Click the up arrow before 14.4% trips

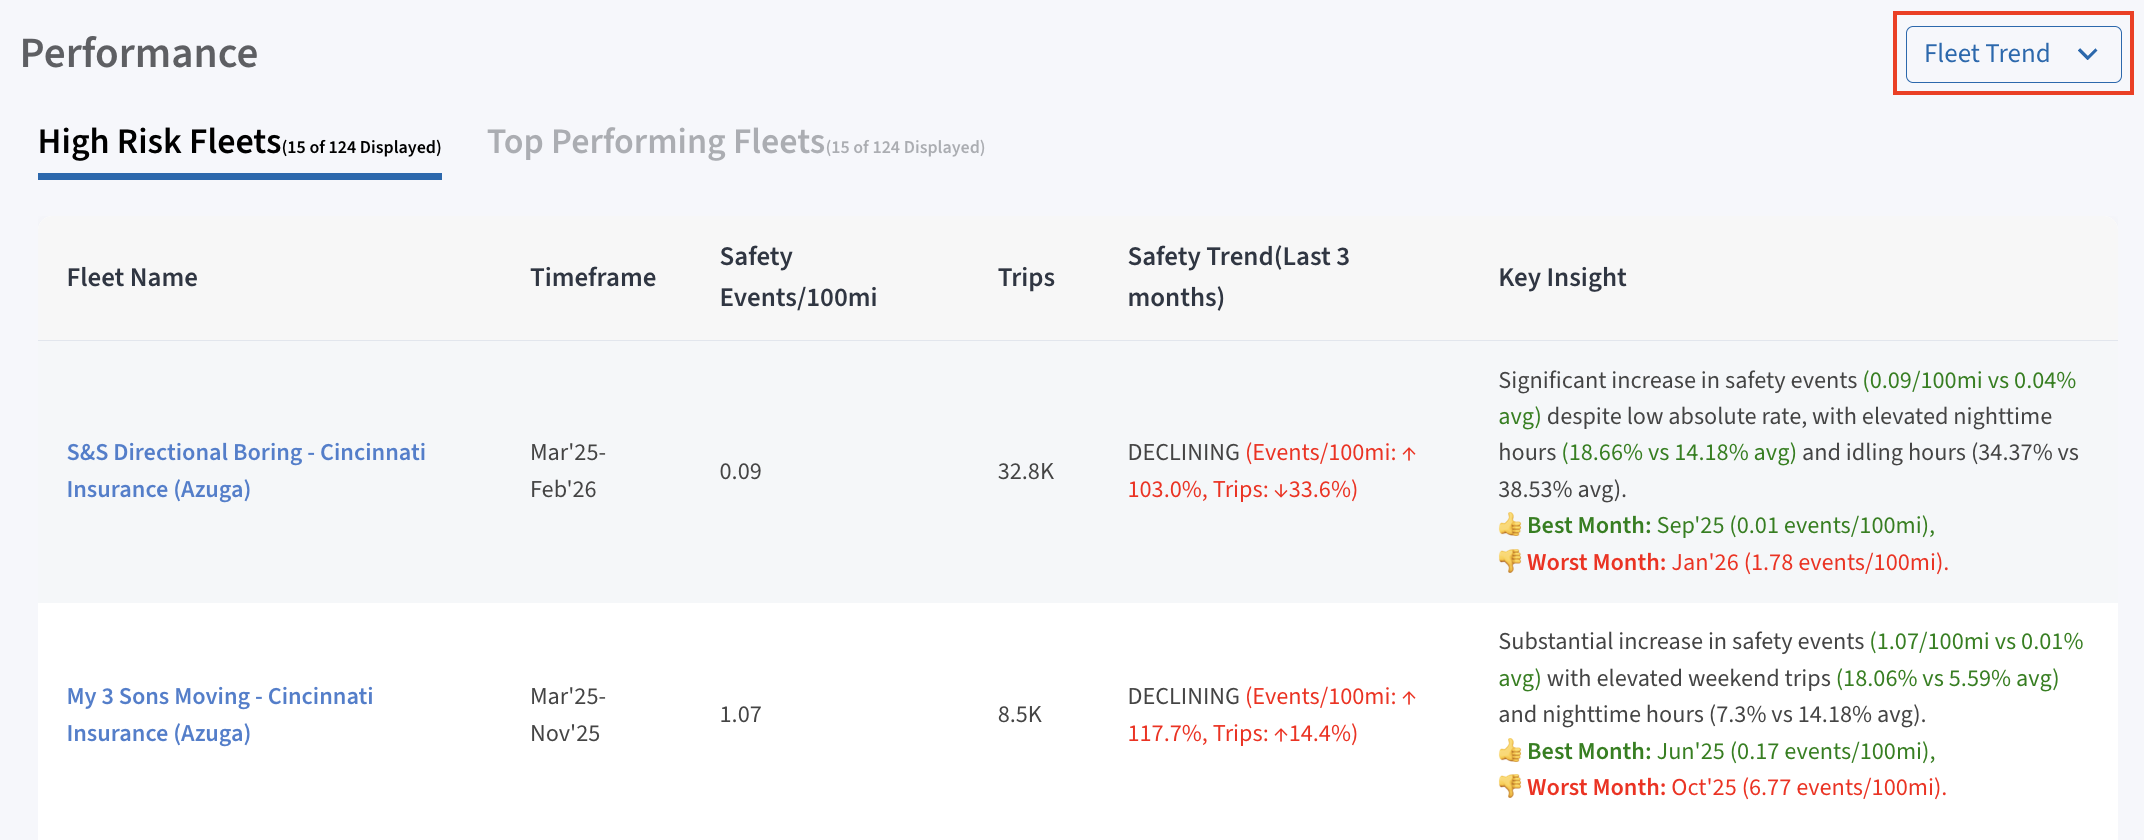(x=1280, y=734)
